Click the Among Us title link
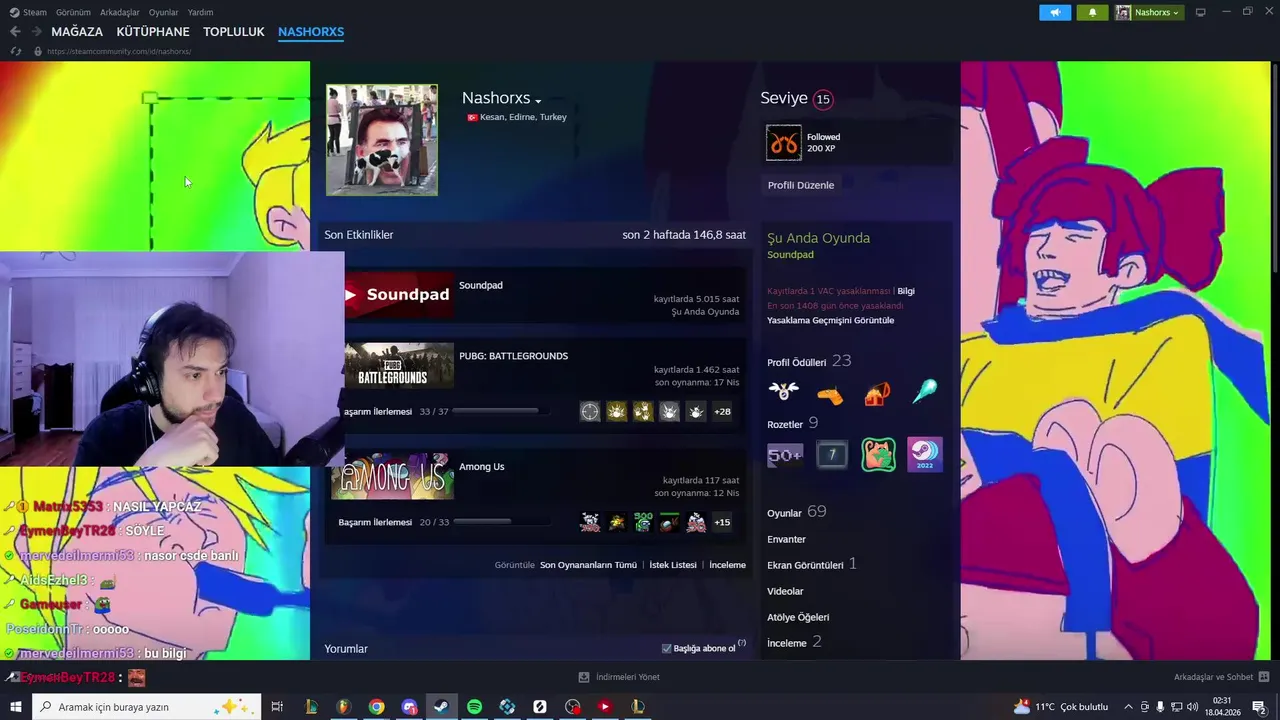This screenshot has width=1280, height=720. (482, 467)
